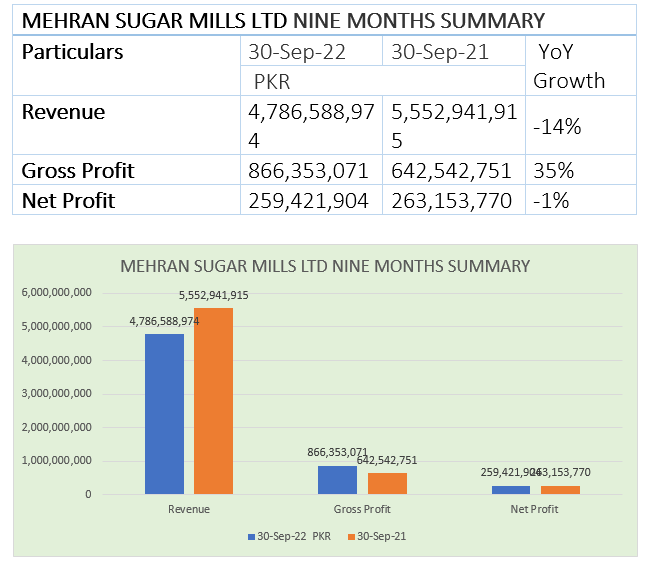Click the chart title text

click(325, 266)
